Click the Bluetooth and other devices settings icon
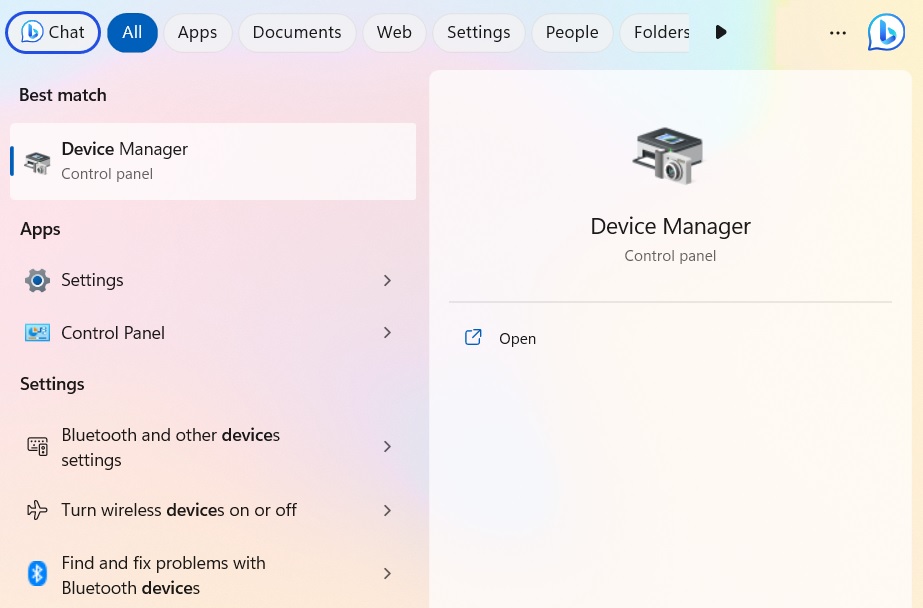This screenshot has width=923, height=608. click(37, 446)
